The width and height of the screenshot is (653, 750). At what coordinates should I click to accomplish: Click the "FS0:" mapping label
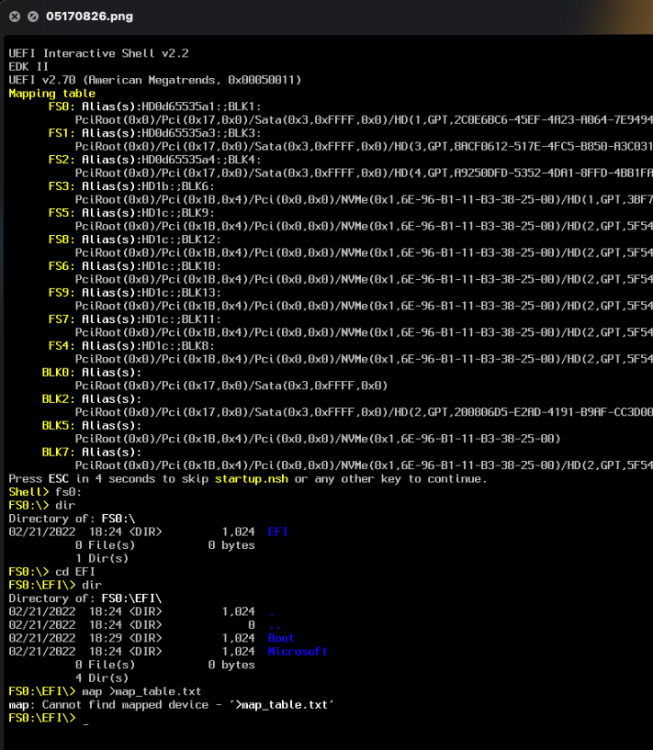pos(62,106)
